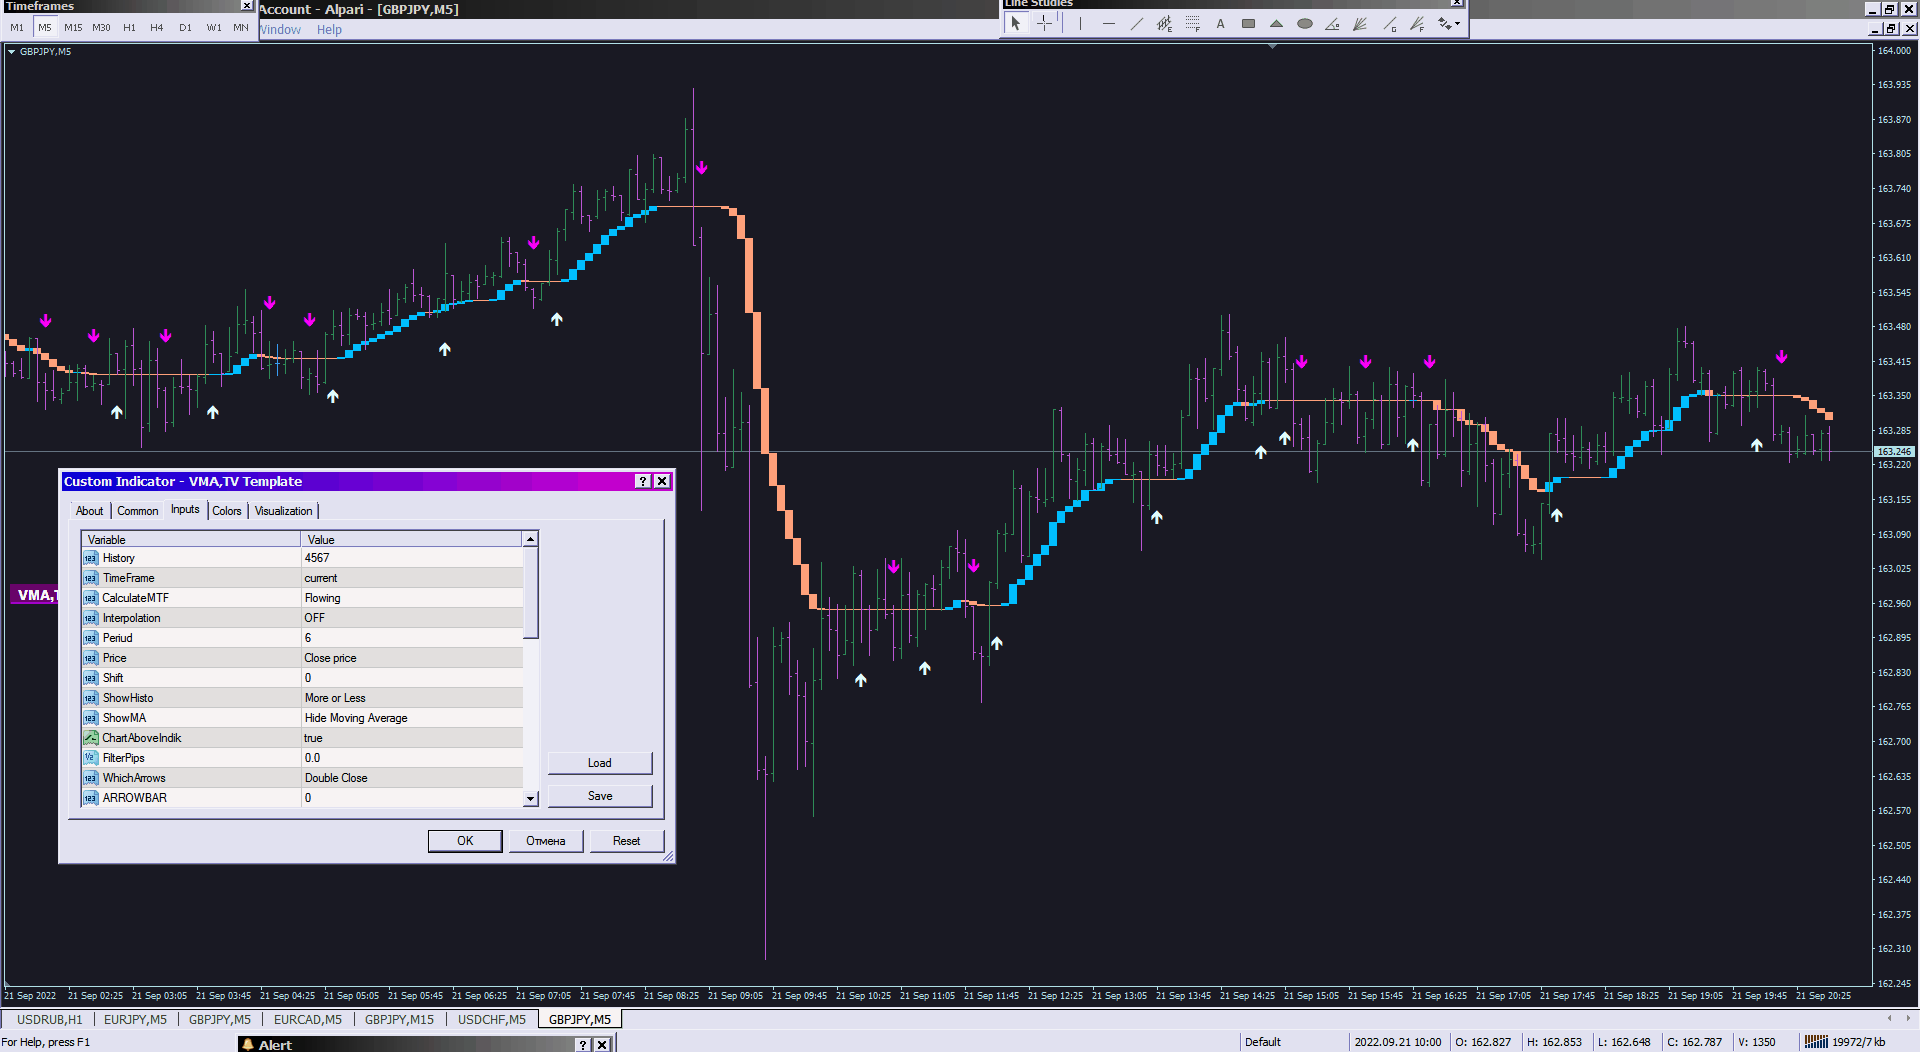
Task: Switch to D1 timeframe
Action: [x=185, y=28]
